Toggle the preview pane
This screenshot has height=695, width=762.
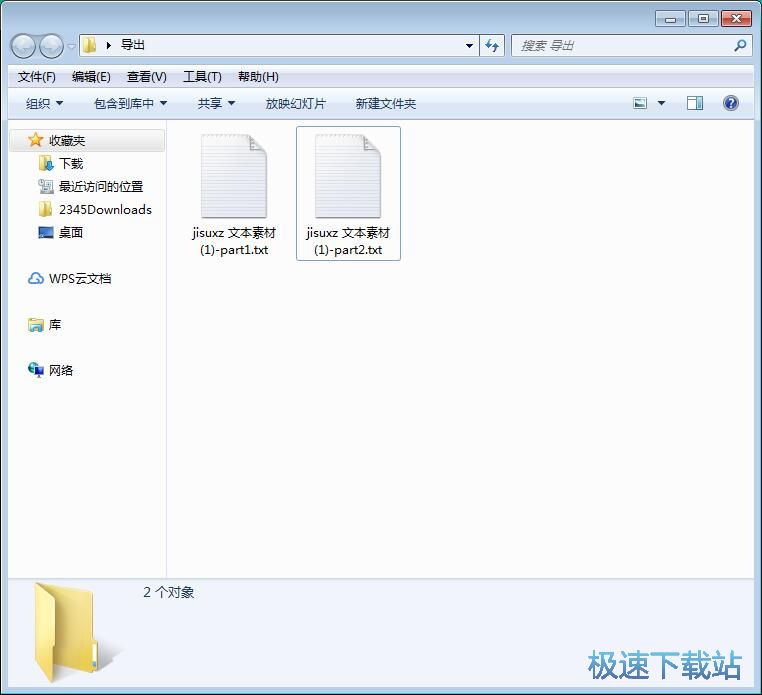pyautogui.click(x=694, y=103)
